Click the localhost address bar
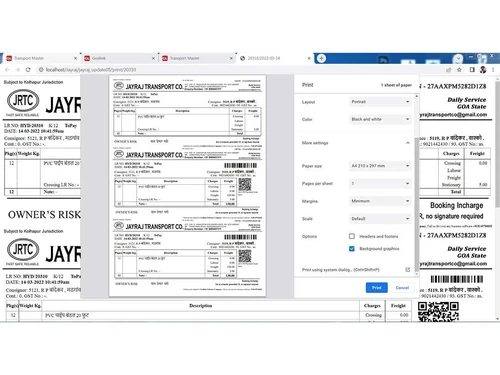Viewport: 500px width, 375px height. [240, 70]
